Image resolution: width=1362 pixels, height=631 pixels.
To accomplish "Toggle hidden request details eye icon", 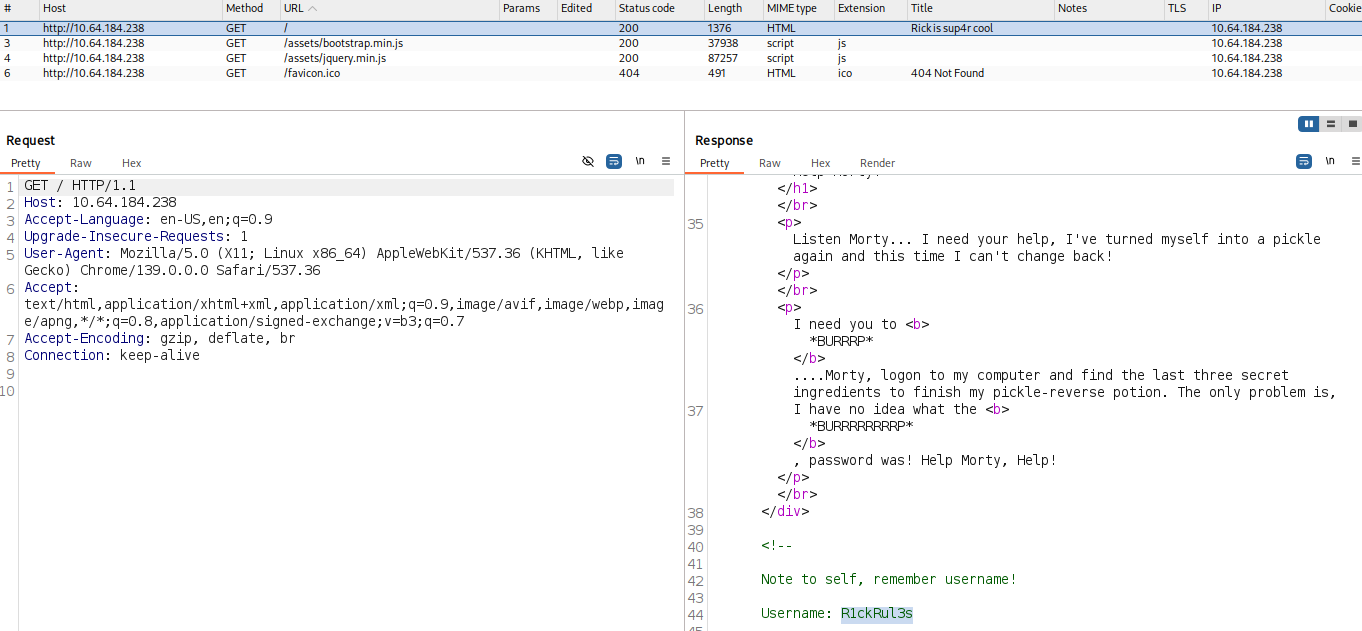I will point(588,161).
